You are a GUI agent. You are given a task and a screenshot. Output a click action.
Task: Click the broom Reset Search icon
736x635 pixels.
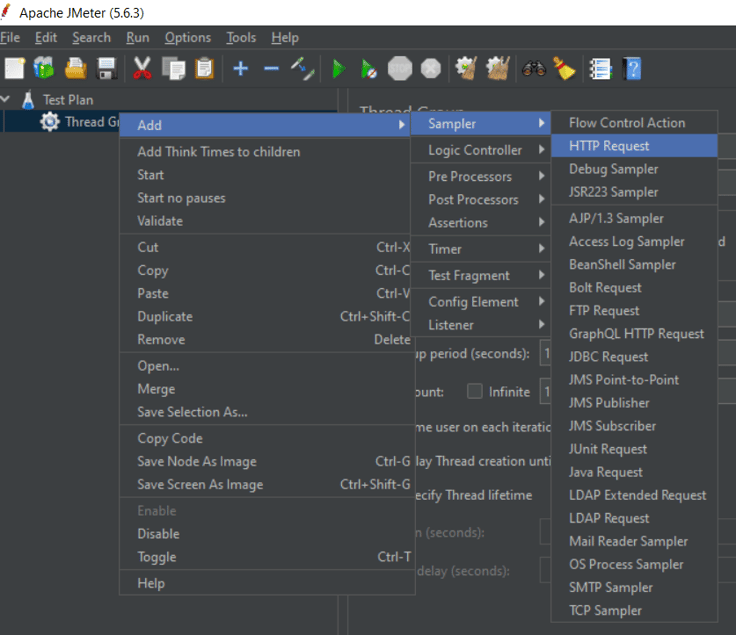(x=564, y=69)
